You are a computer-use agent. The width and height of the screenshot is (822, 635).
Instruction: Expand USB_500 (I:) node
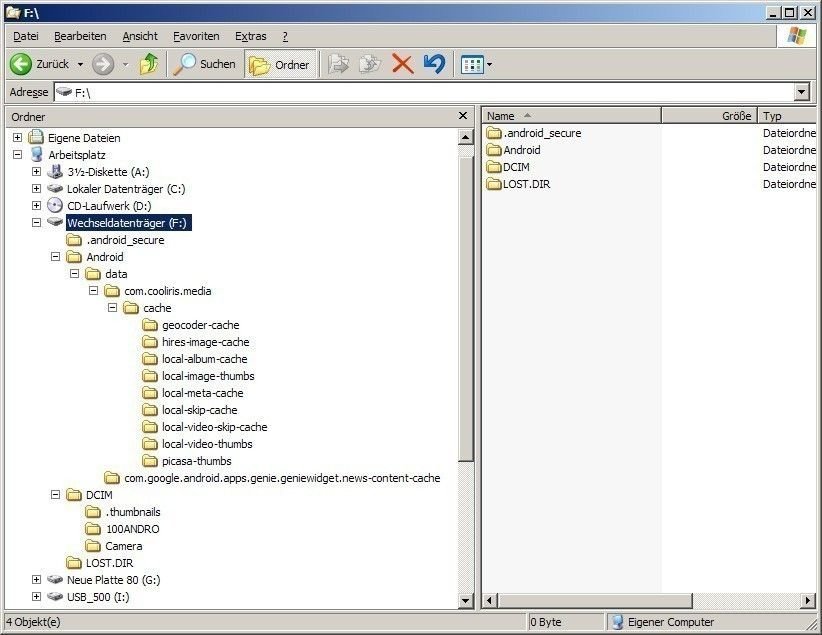(x=36, y=596)
